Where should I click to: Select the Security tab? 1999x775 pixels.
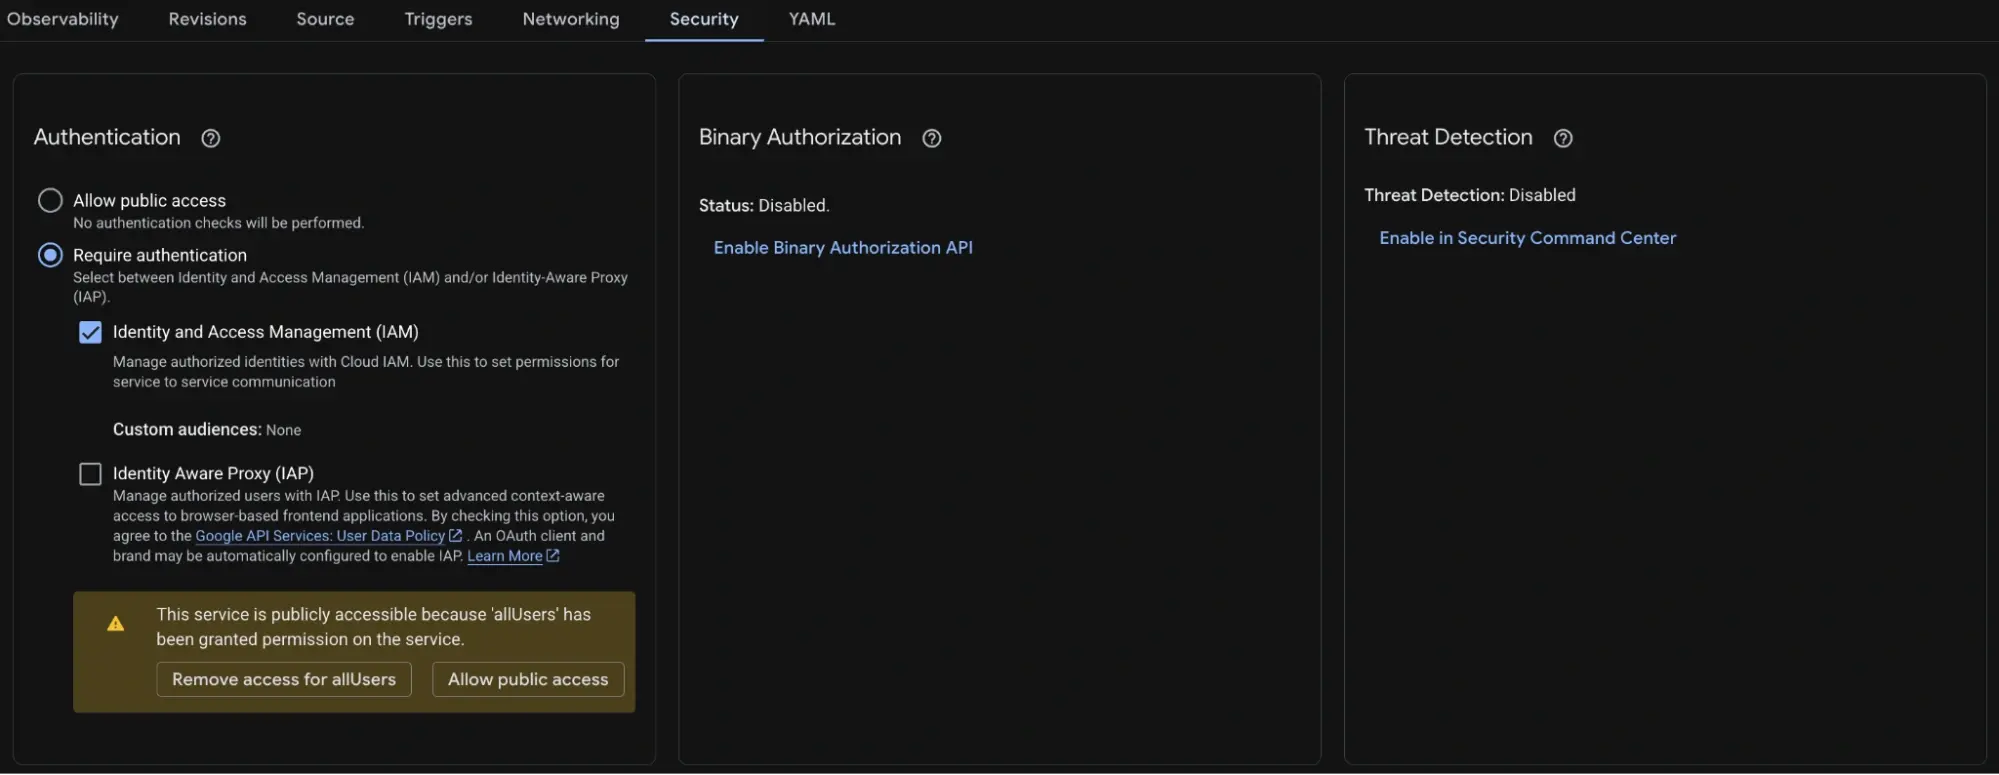click(x=704, y=19)
